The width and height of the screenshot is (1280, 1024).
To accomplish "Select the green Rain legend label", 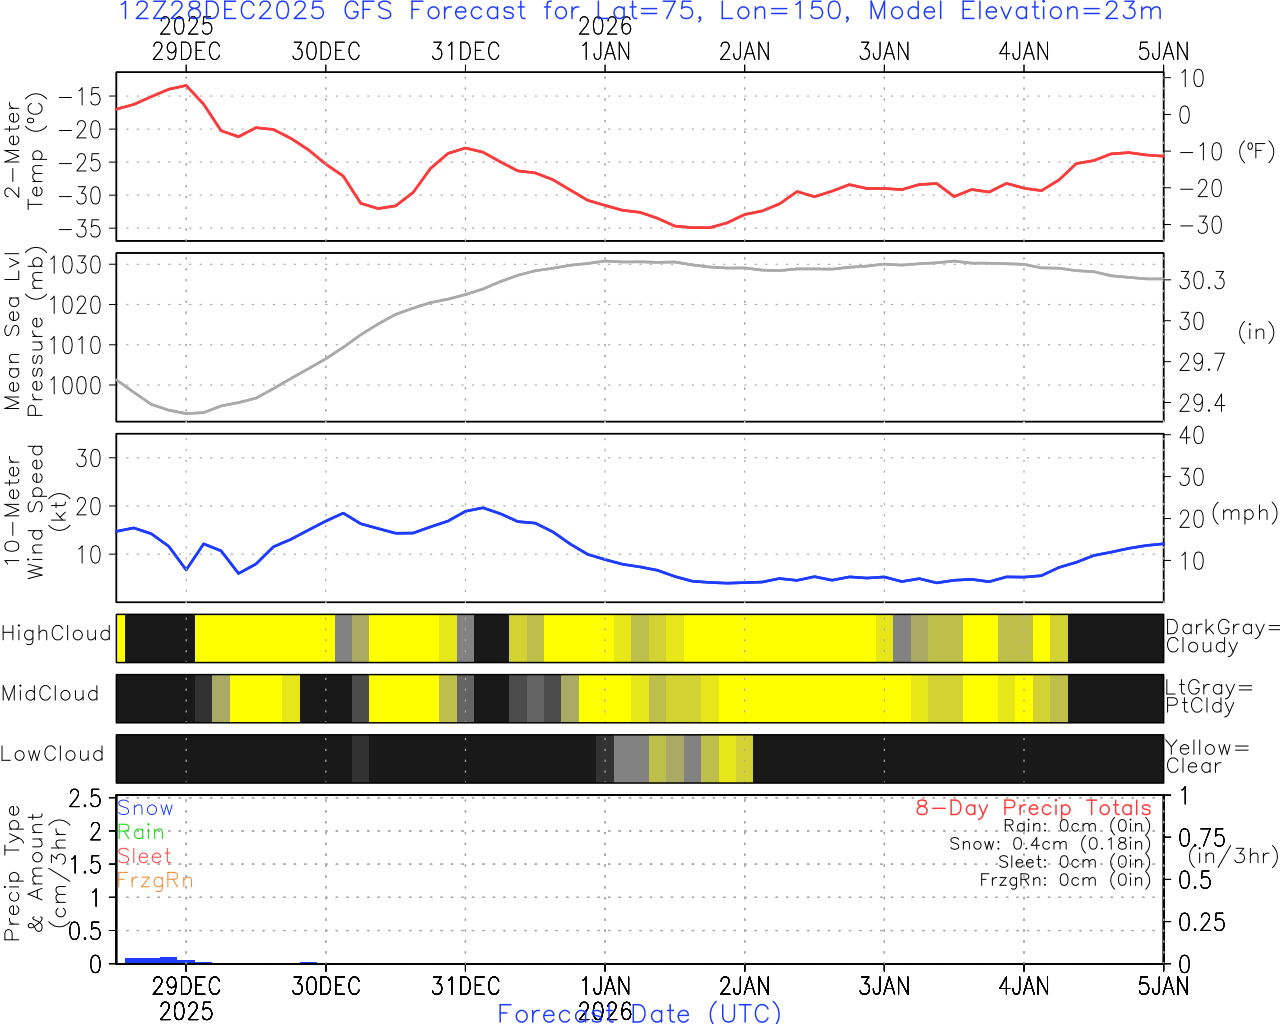I will click(x=140, y=832).
